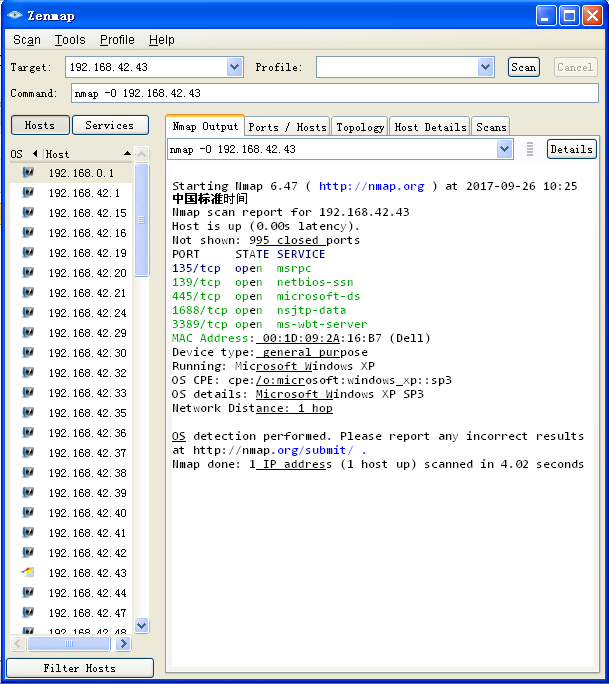
Task: Click the Details button
Action: pyautogui.click(x=571, y=149)
